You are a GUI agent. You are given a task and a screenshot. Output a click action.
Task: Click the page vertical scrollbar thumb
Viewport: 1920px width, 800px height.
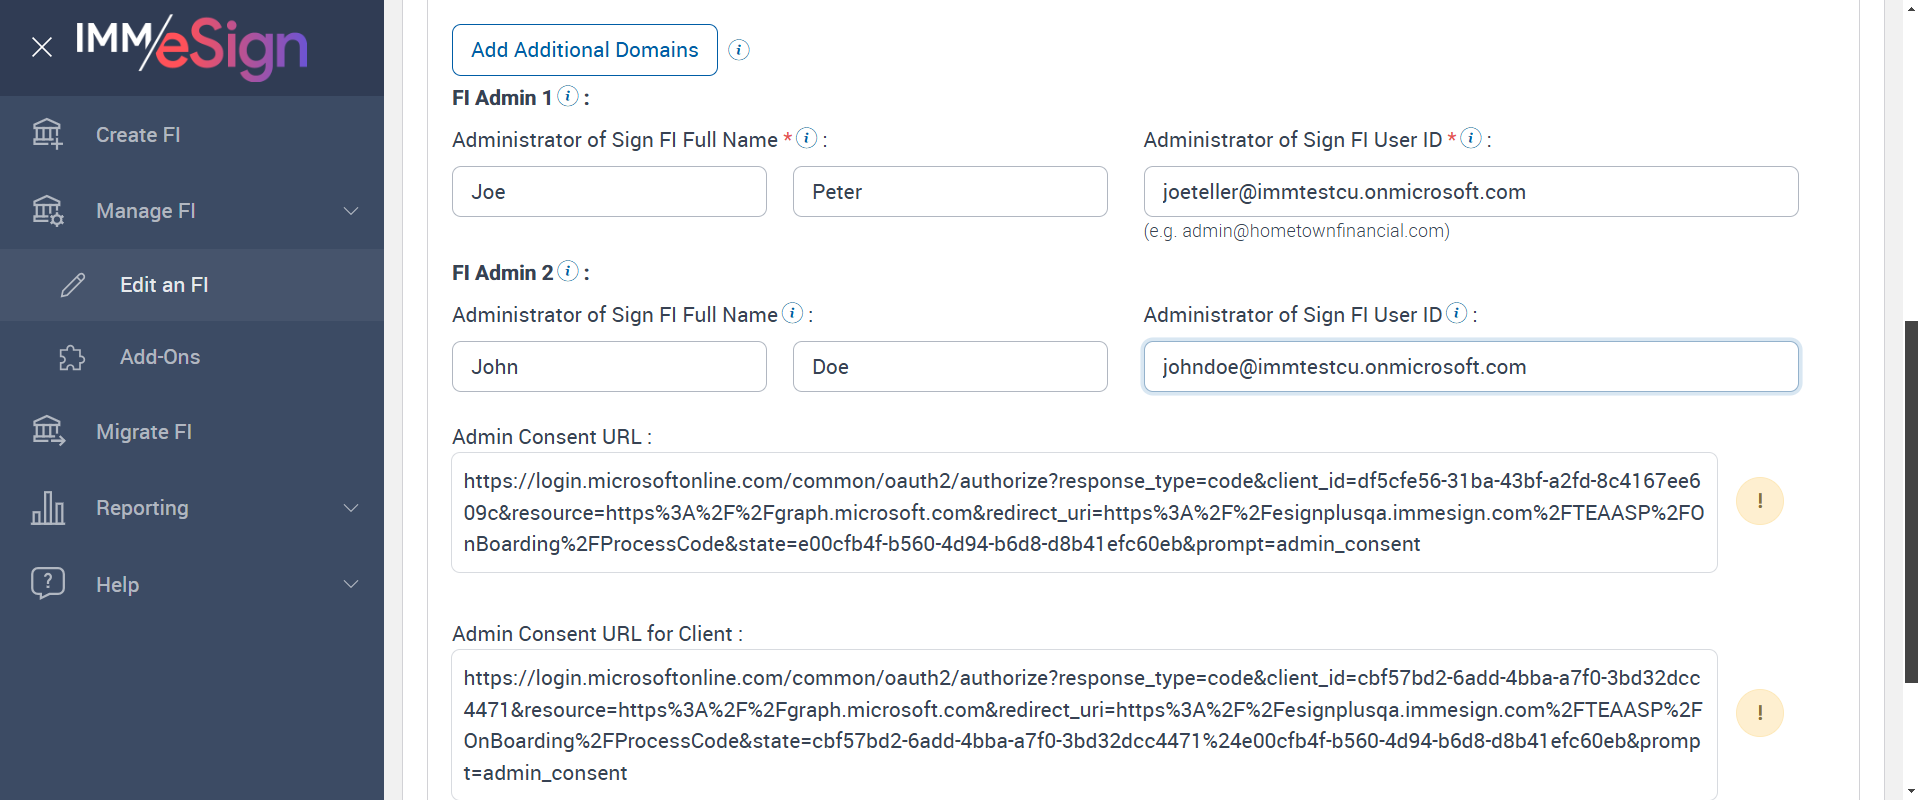click(1911, 500)
